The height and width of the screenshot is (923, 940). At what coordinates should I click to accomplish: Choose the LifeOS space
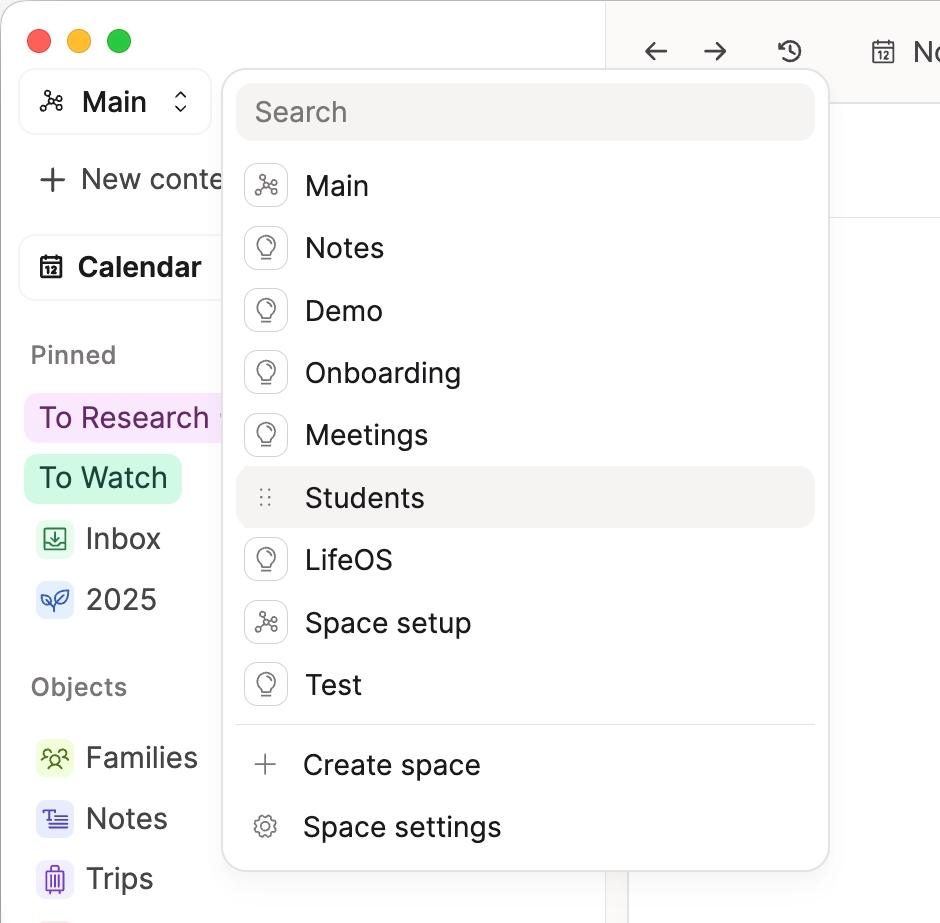click(348, 560)
